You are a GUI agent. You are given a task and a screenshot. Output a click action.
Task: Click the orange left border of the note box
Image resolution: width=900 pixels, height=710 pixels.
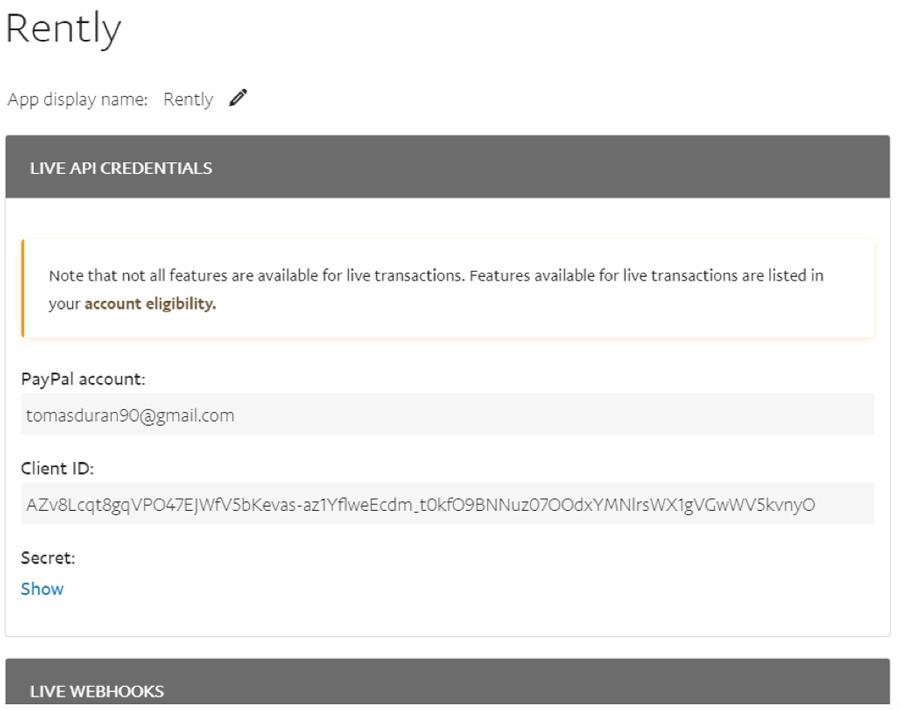coord(22,289)
